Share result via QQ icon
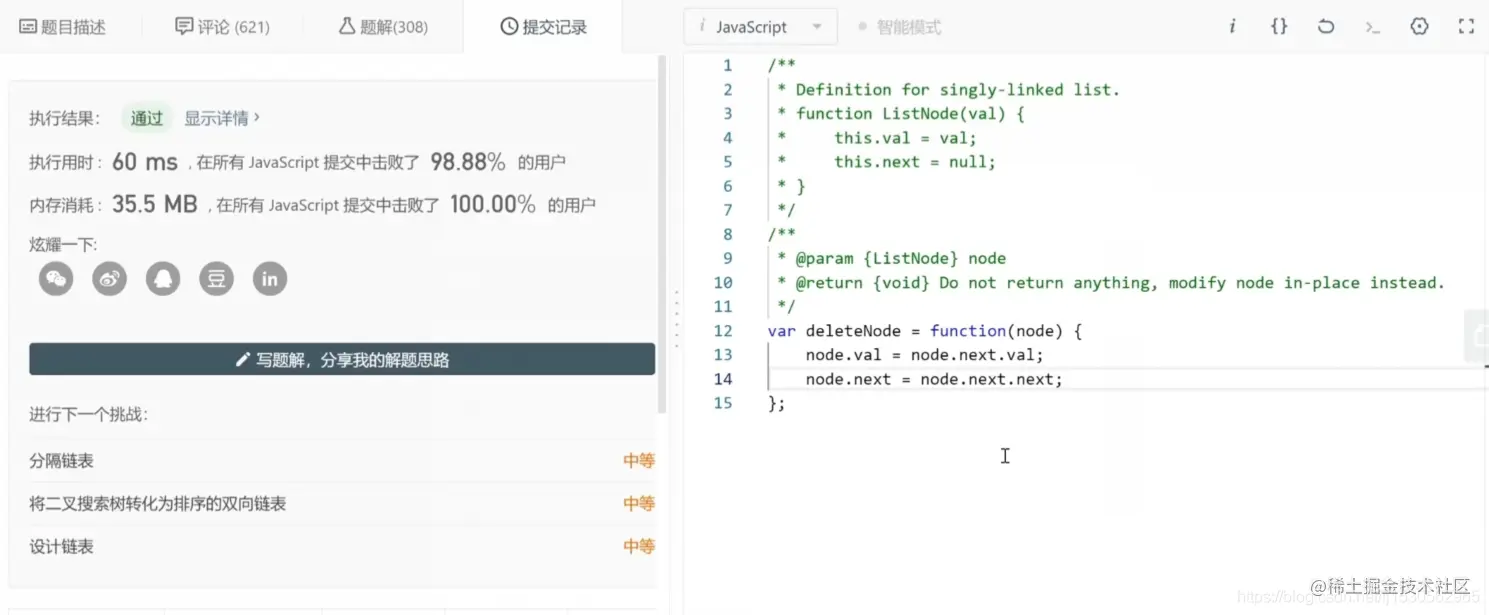This screenshot has height=615, width=1489. tap(163, 279)
